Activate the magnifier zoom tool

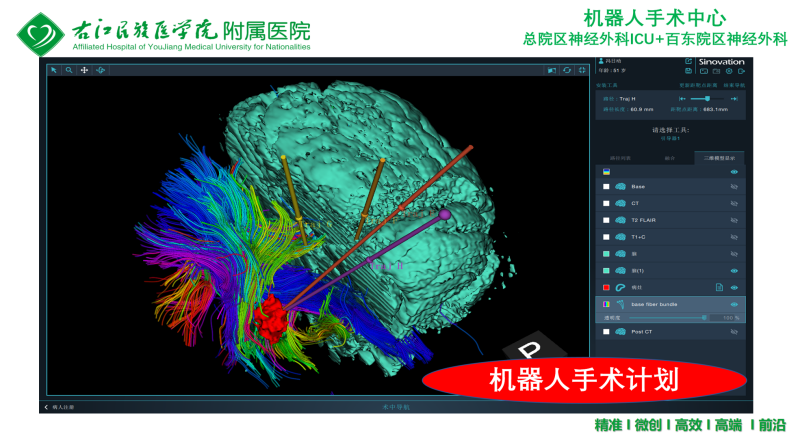tap(69, 70)
